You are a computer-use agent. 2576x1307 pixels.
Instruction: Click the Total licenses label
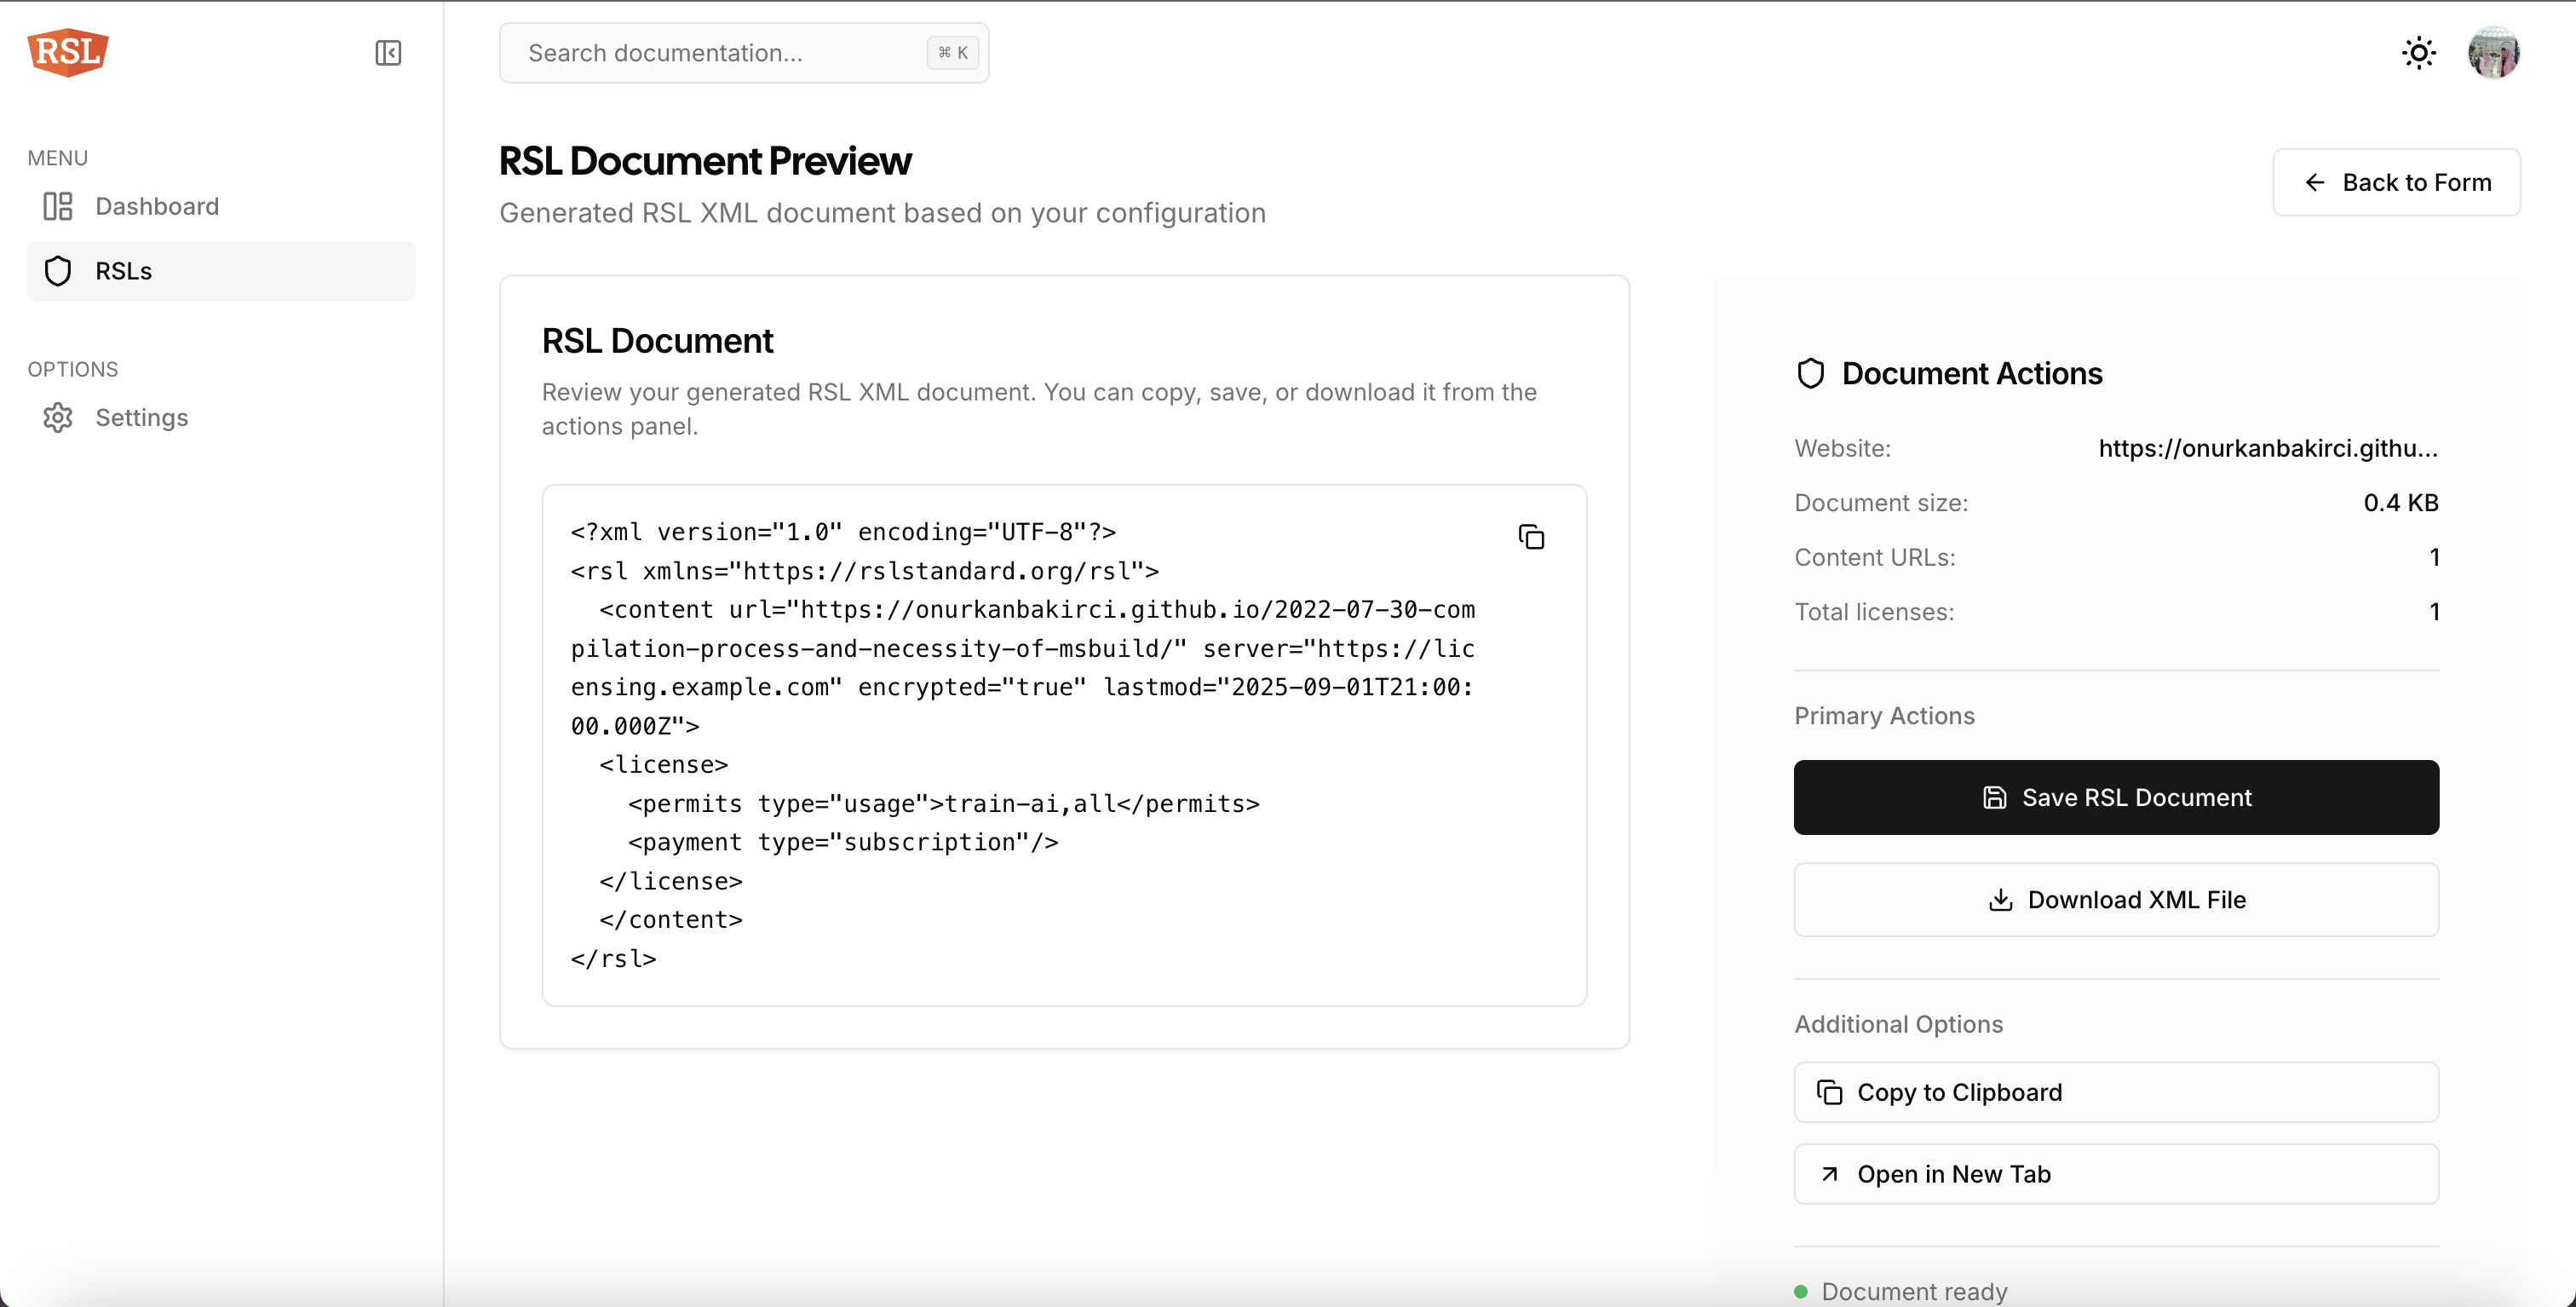click(1874, 612)
